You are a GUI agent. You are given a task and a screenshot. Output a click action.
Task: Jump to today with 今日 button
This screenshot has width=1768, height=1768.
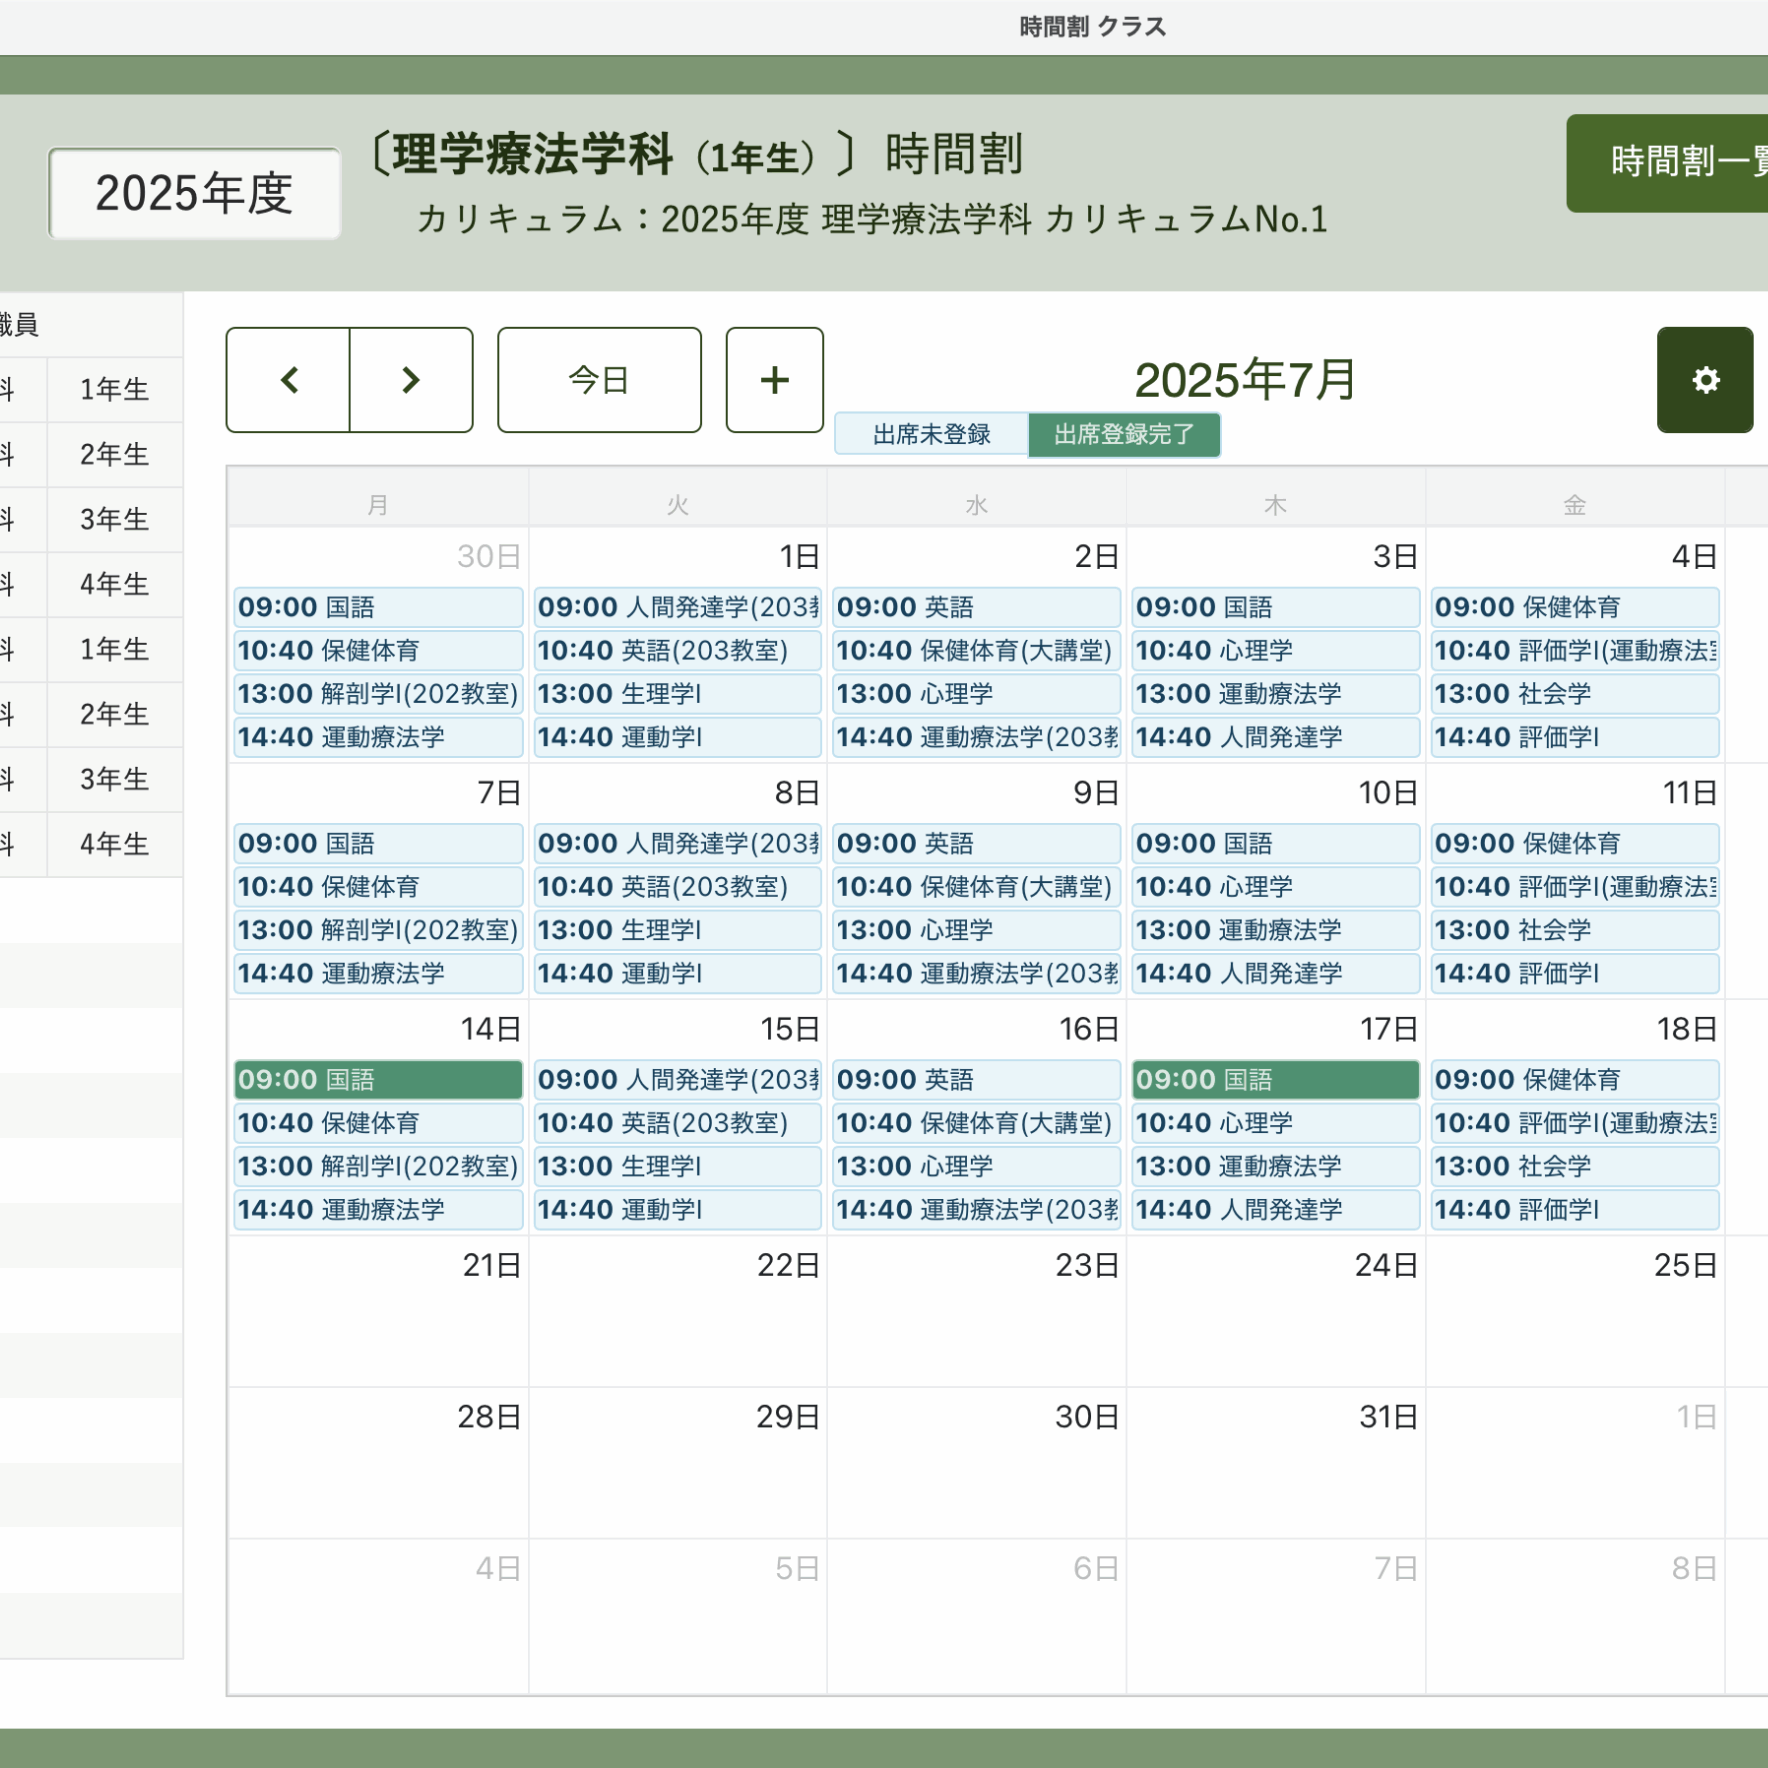coord(599,380)
